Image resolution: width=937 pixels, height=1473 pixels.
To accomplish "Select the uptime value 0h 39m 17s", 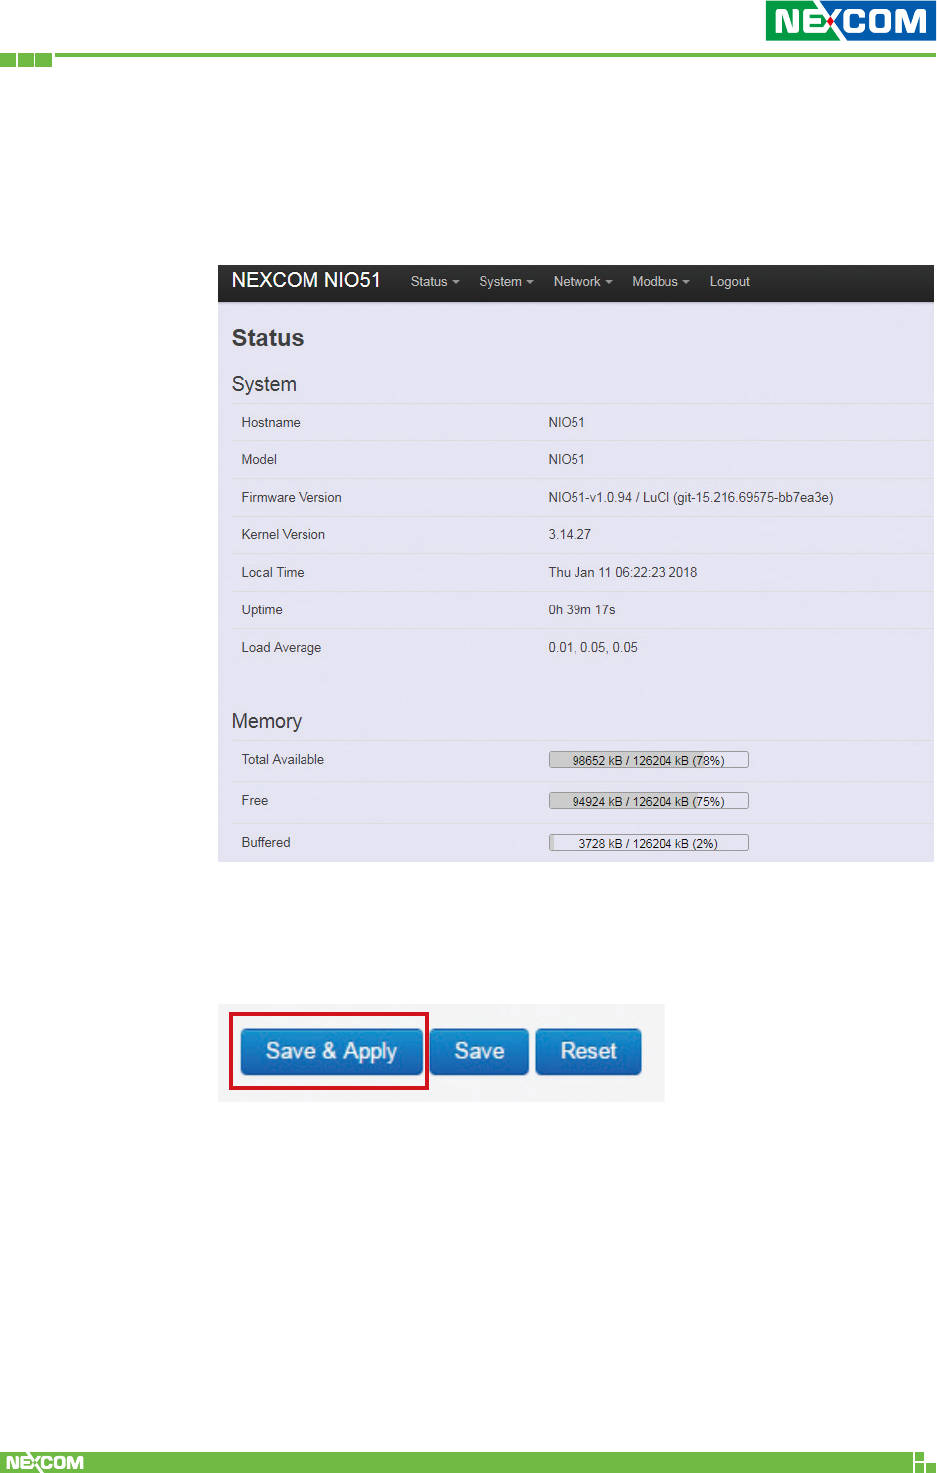I will (x=582, y=610).
